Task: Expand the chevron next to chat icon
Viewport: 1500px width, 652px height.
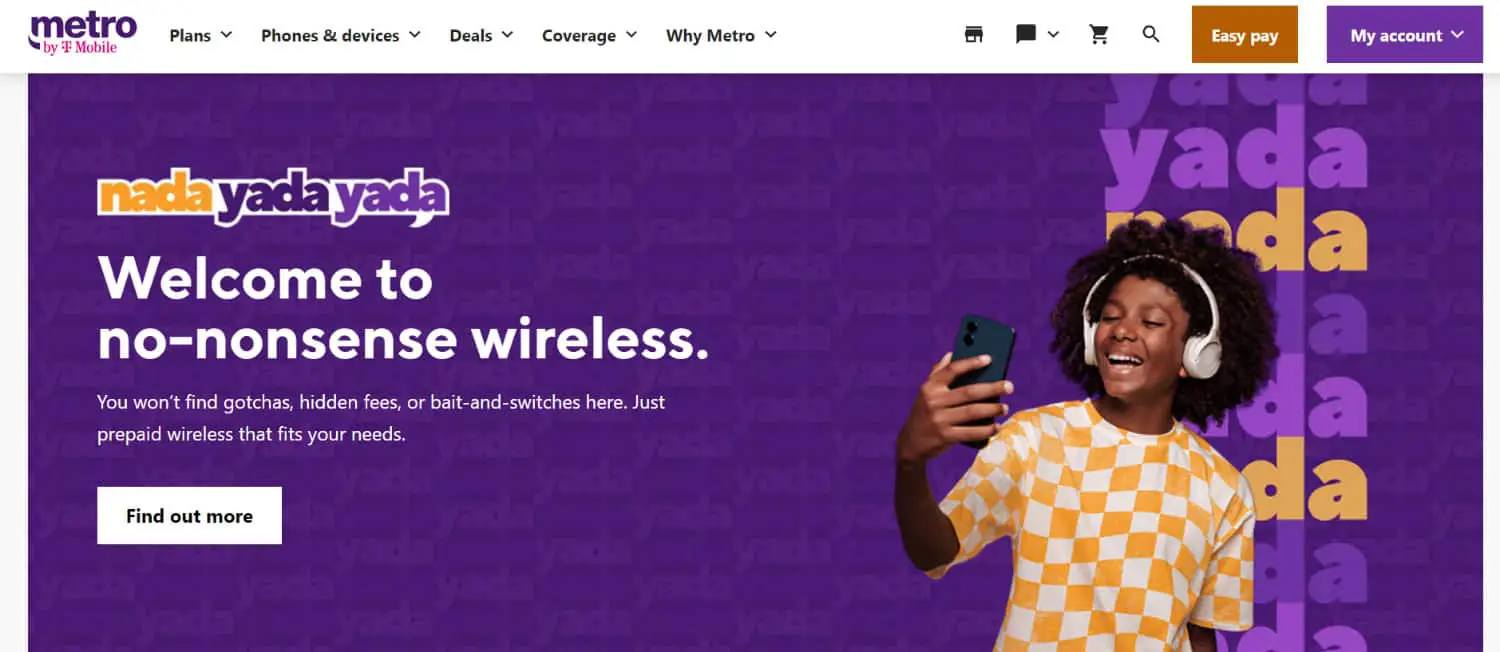Action: click(1053, 34)
